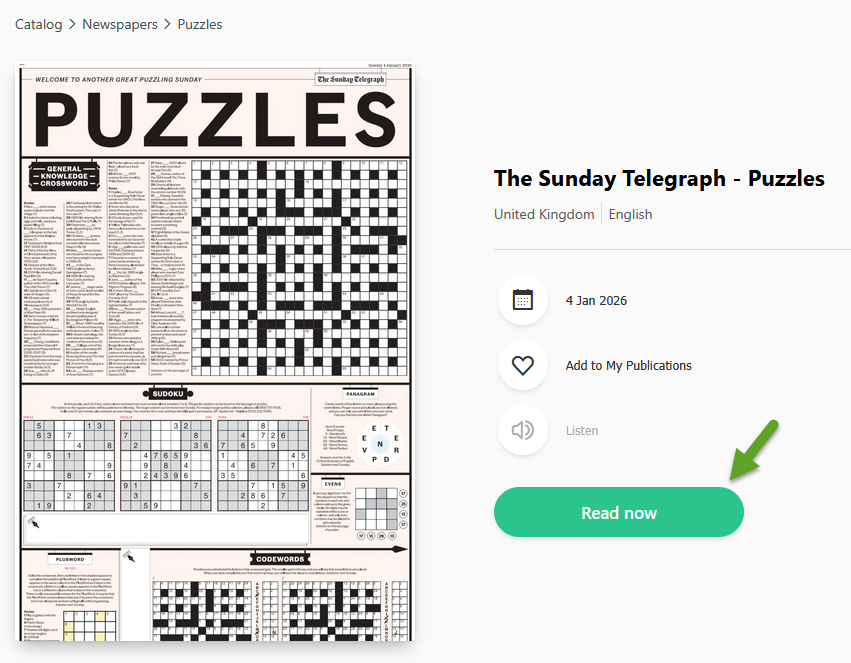Click the speaker Listen icon
851x663 pixels.
[x=522, y=430]
